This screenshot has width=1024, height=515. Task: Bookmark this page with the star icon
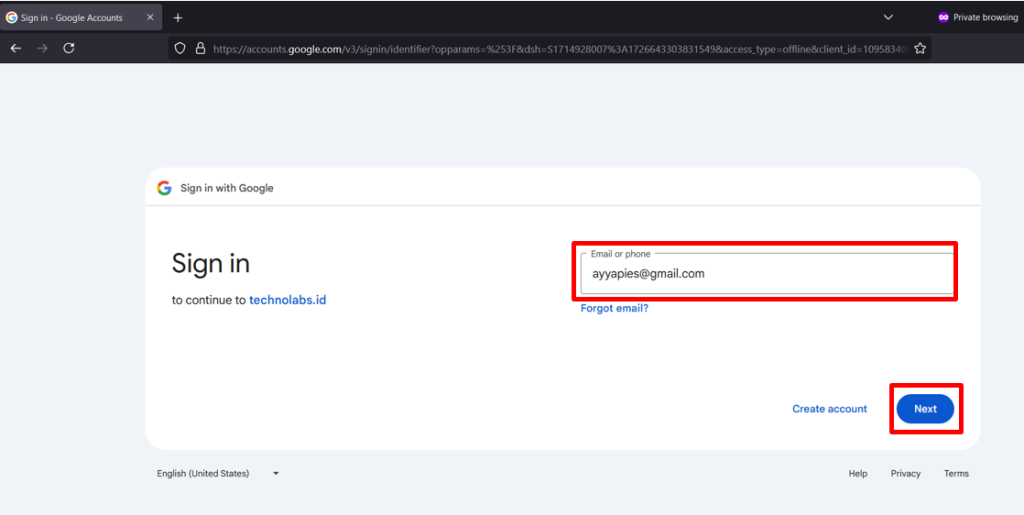coord(920,48)
